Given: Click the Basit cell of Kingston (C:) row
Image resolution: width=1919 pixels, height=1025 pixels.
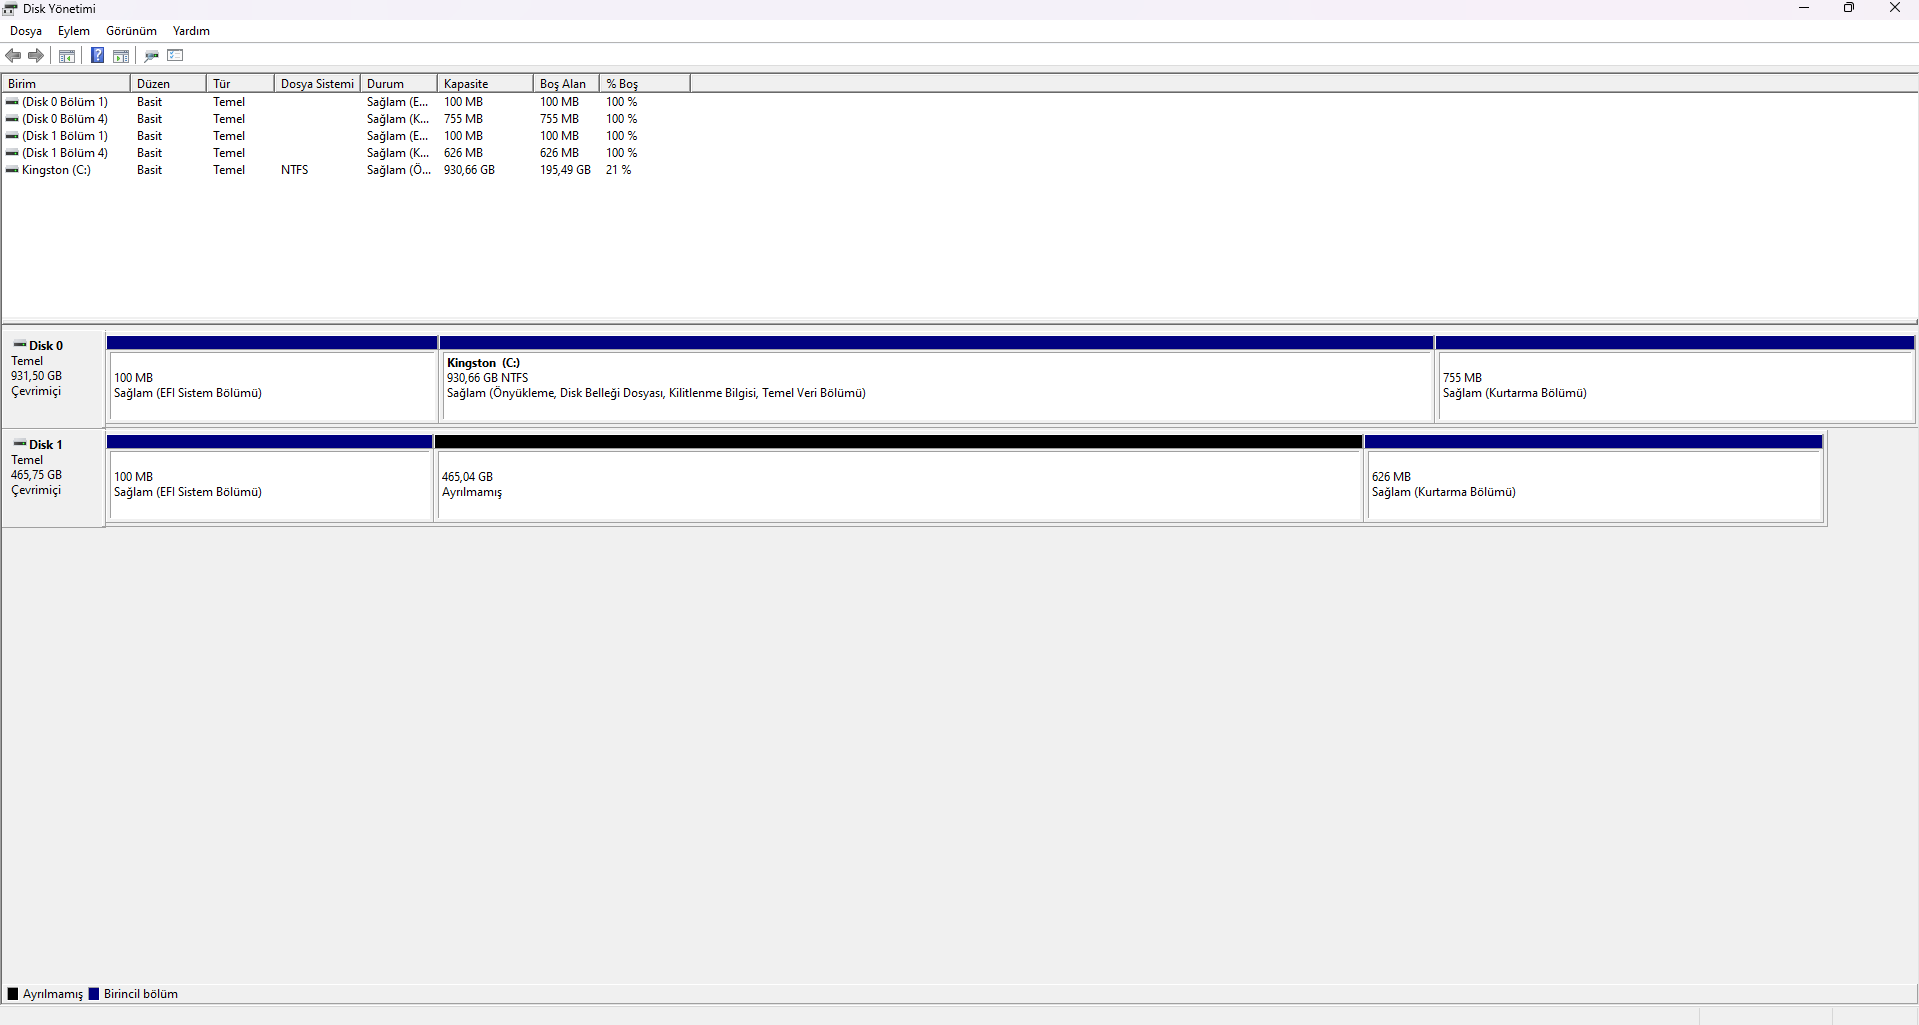Looking at the screenshot, I should (149, 170).
